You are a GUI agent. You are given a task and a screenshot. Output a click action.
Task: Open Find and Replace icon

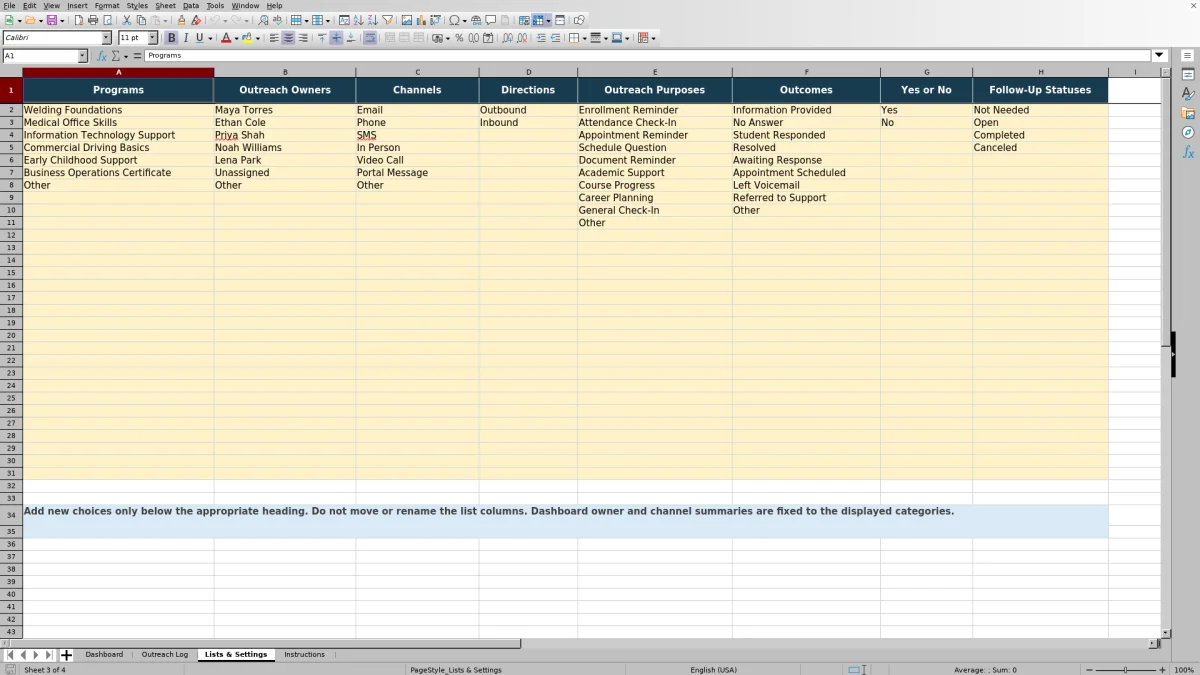pos(263,20)
